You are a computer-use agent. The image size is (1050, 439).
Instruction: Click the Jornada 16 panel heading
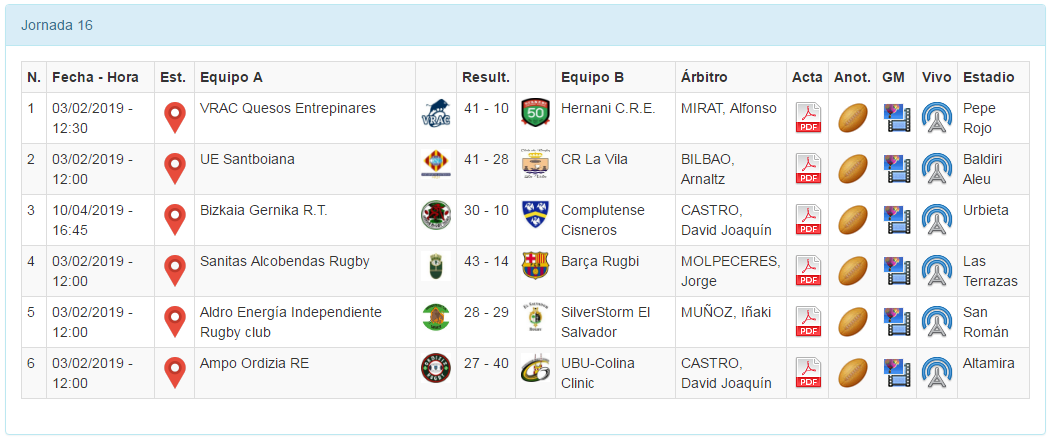pyautogui.click(x=57, y=25)
